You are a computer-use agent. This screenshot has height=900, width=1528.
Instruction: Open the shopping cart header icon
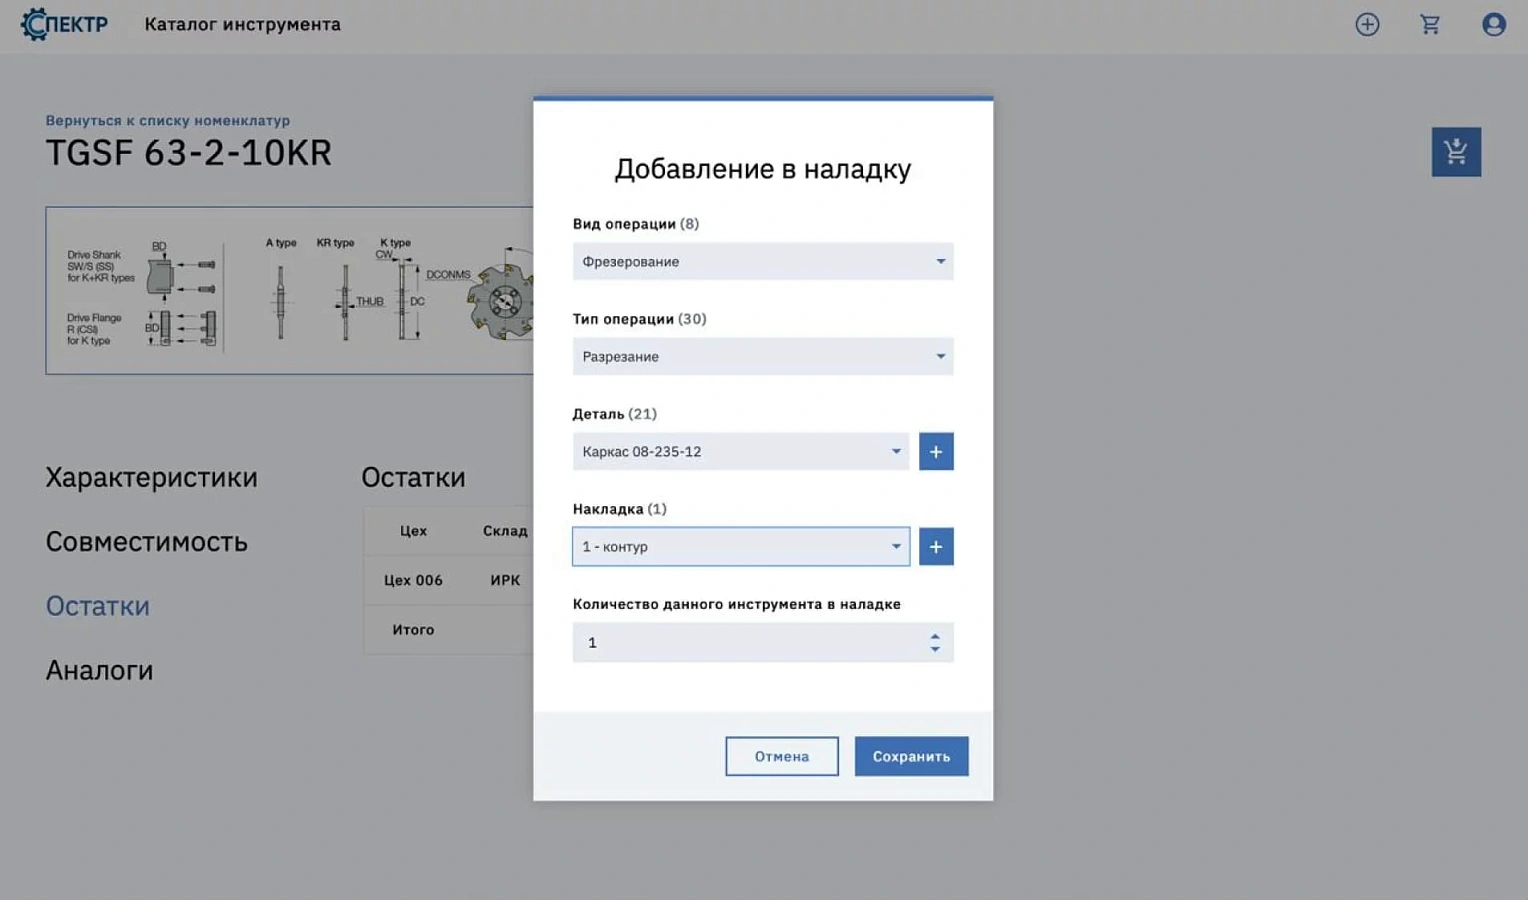1430,24
